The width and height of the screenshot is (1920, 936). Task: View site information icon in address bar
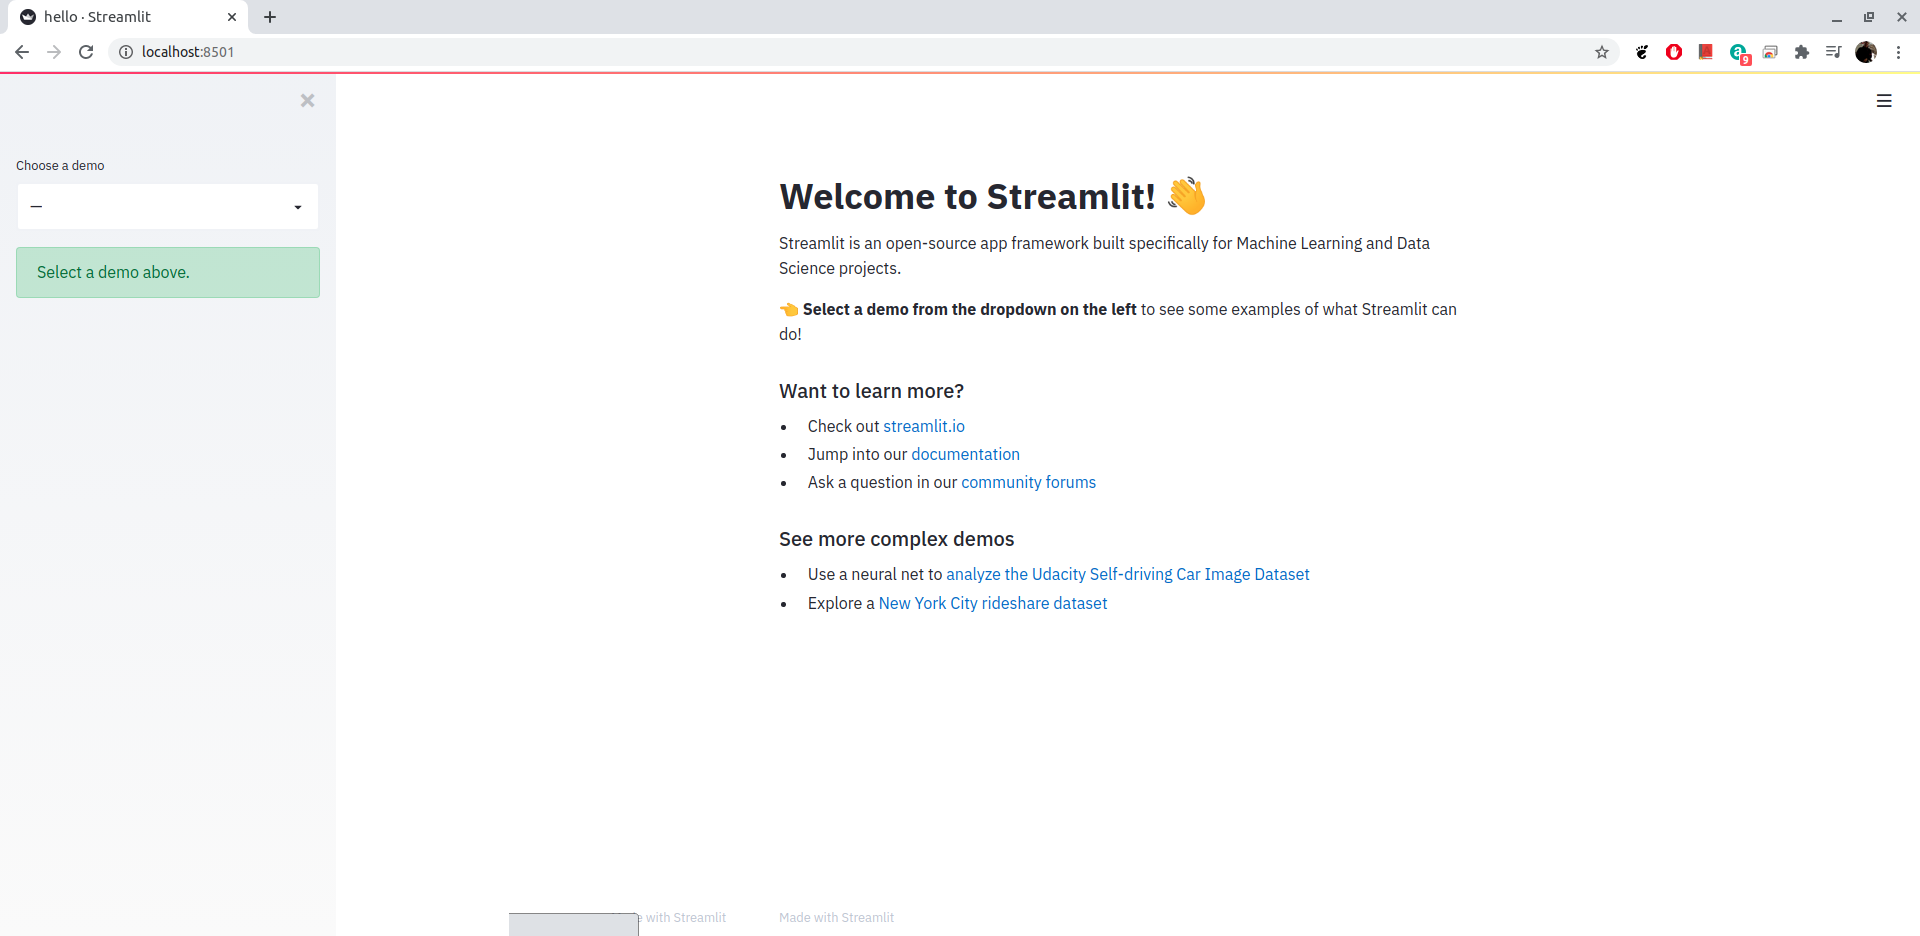(126, 52)
